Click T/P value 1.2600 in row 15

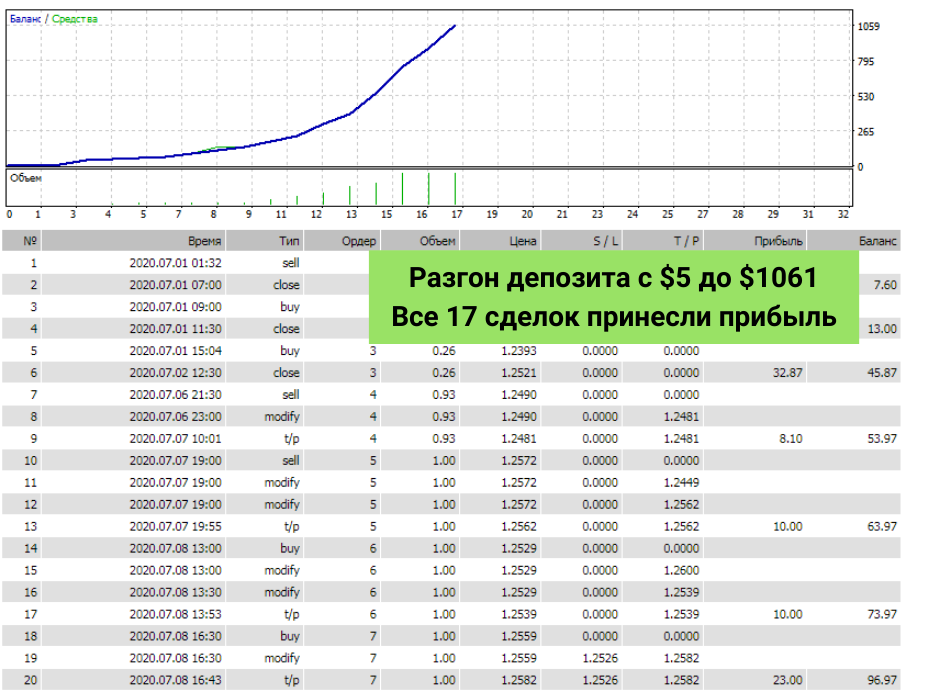(x=681, y=570)
